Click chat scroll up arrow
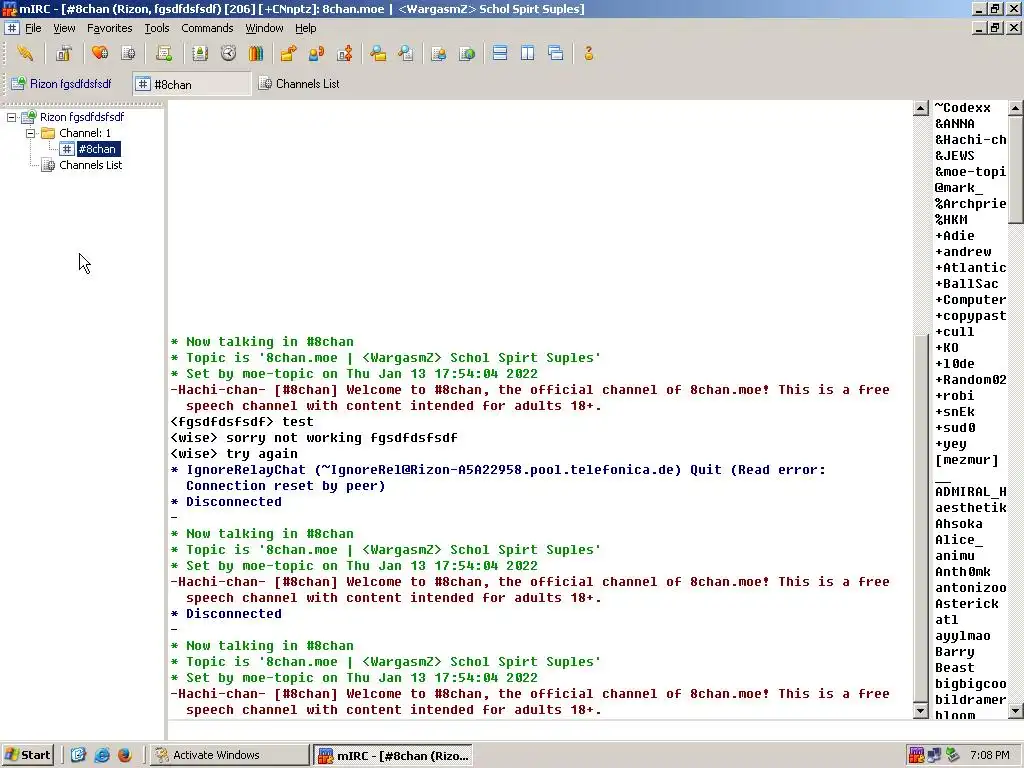 click(x=921, y=108)
